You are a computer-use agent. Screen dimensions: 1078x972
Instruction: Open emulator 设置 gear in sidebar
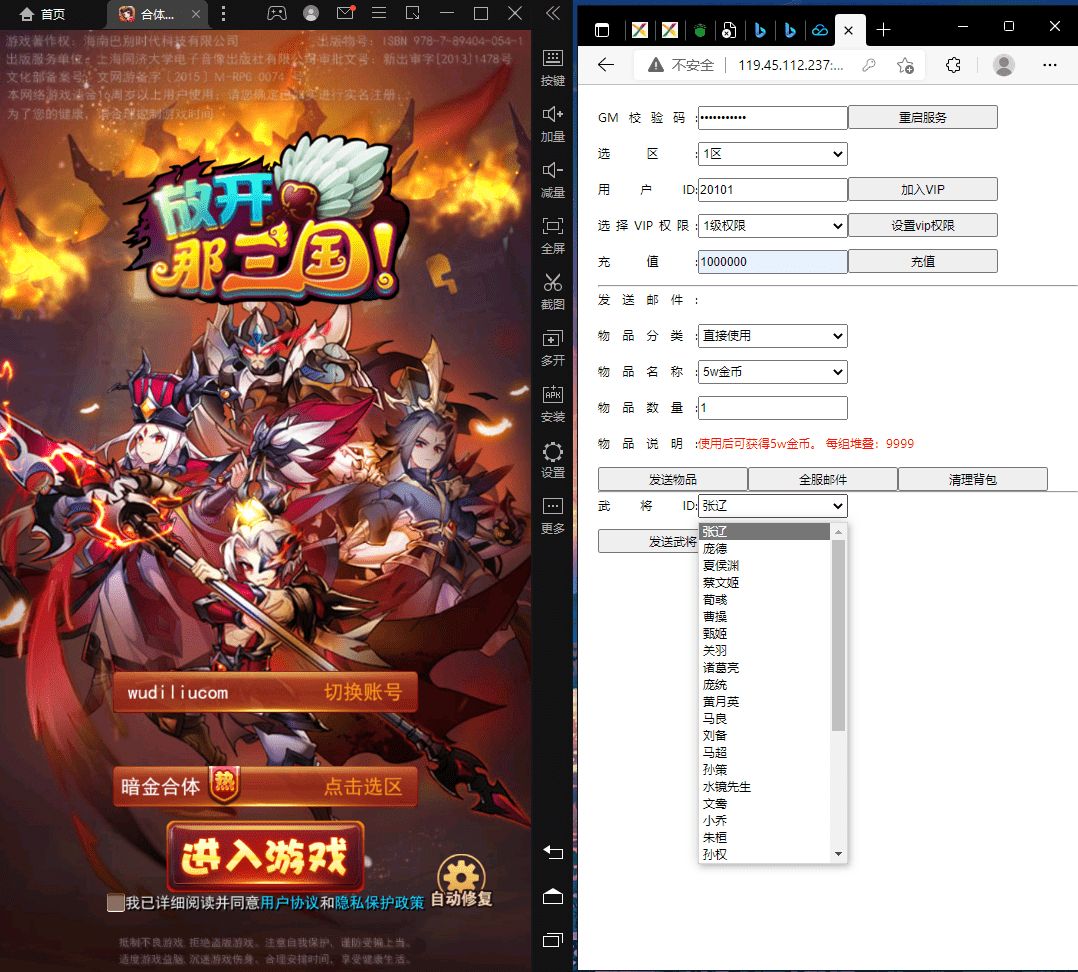point(552,460)
